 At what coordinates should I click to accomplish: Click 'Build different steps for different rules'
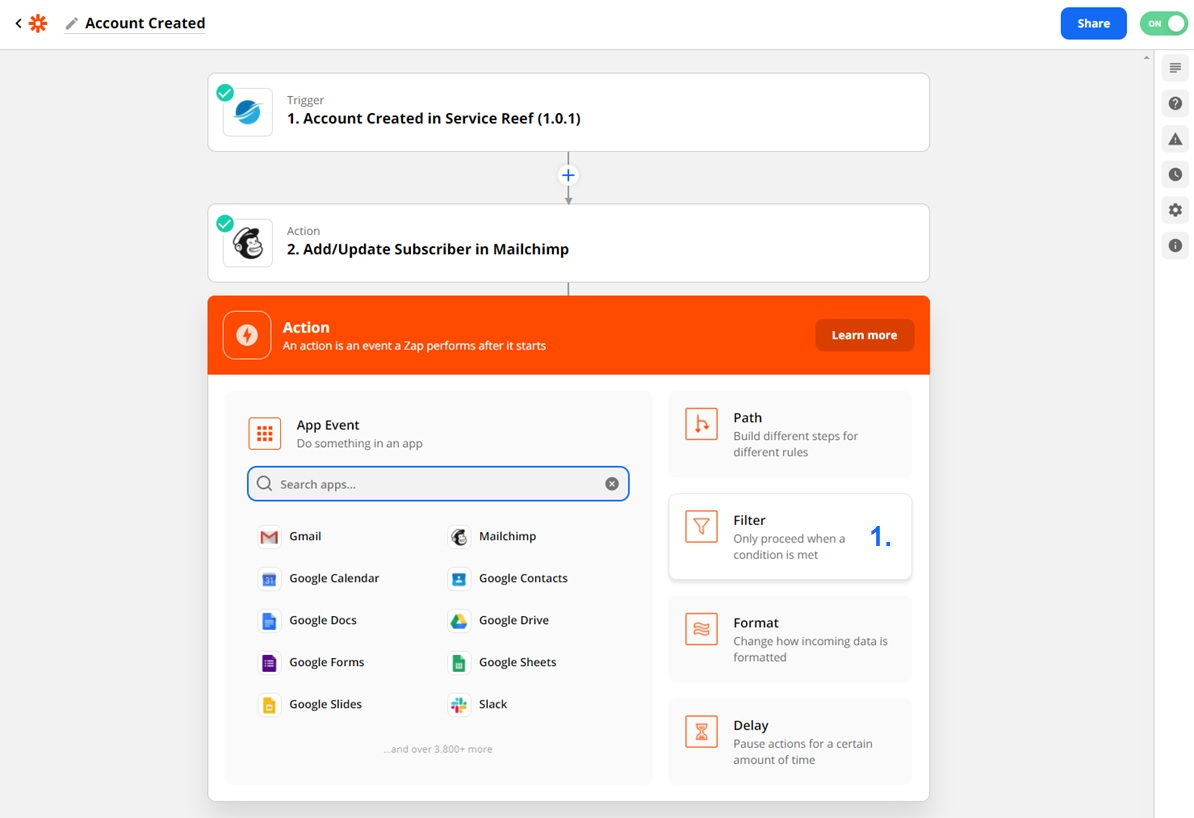pos(795,444)
